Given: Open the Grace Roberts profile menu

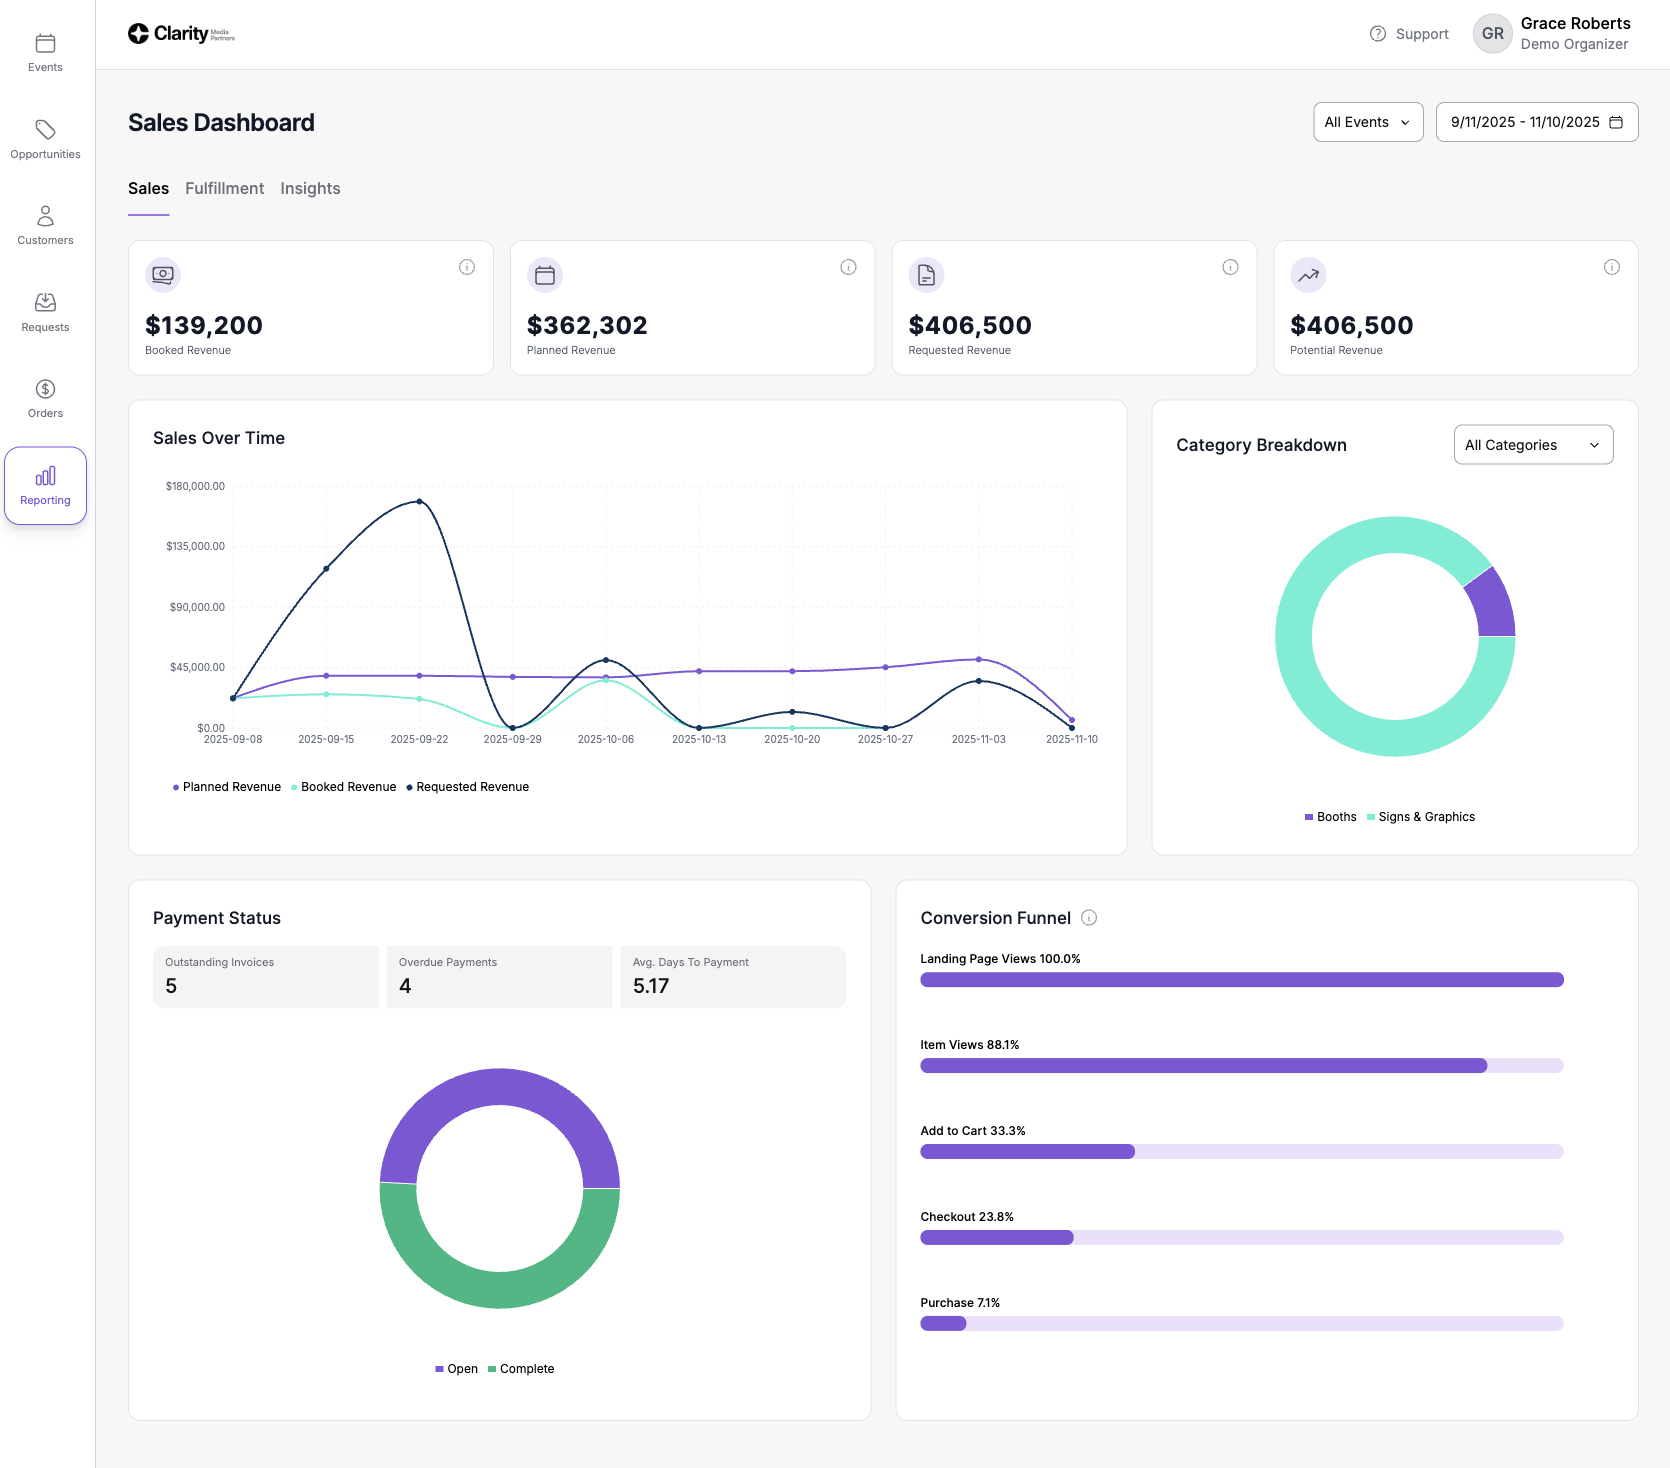Looking at the screenshot, I should [1552, 34].
